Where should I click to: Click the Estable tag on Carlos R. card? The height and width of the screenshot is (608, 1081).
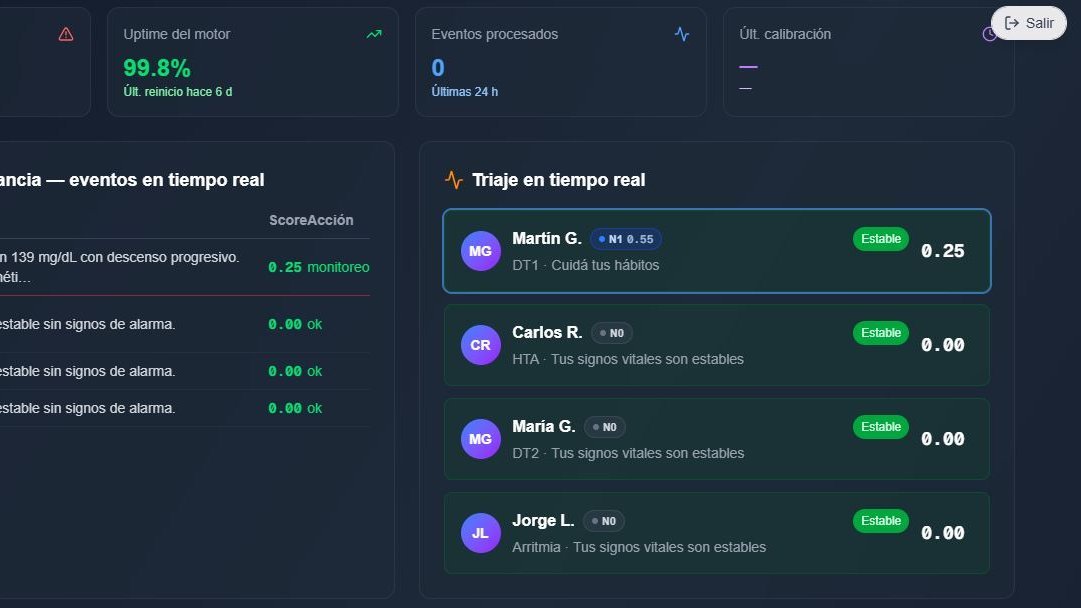coord(880,332)
